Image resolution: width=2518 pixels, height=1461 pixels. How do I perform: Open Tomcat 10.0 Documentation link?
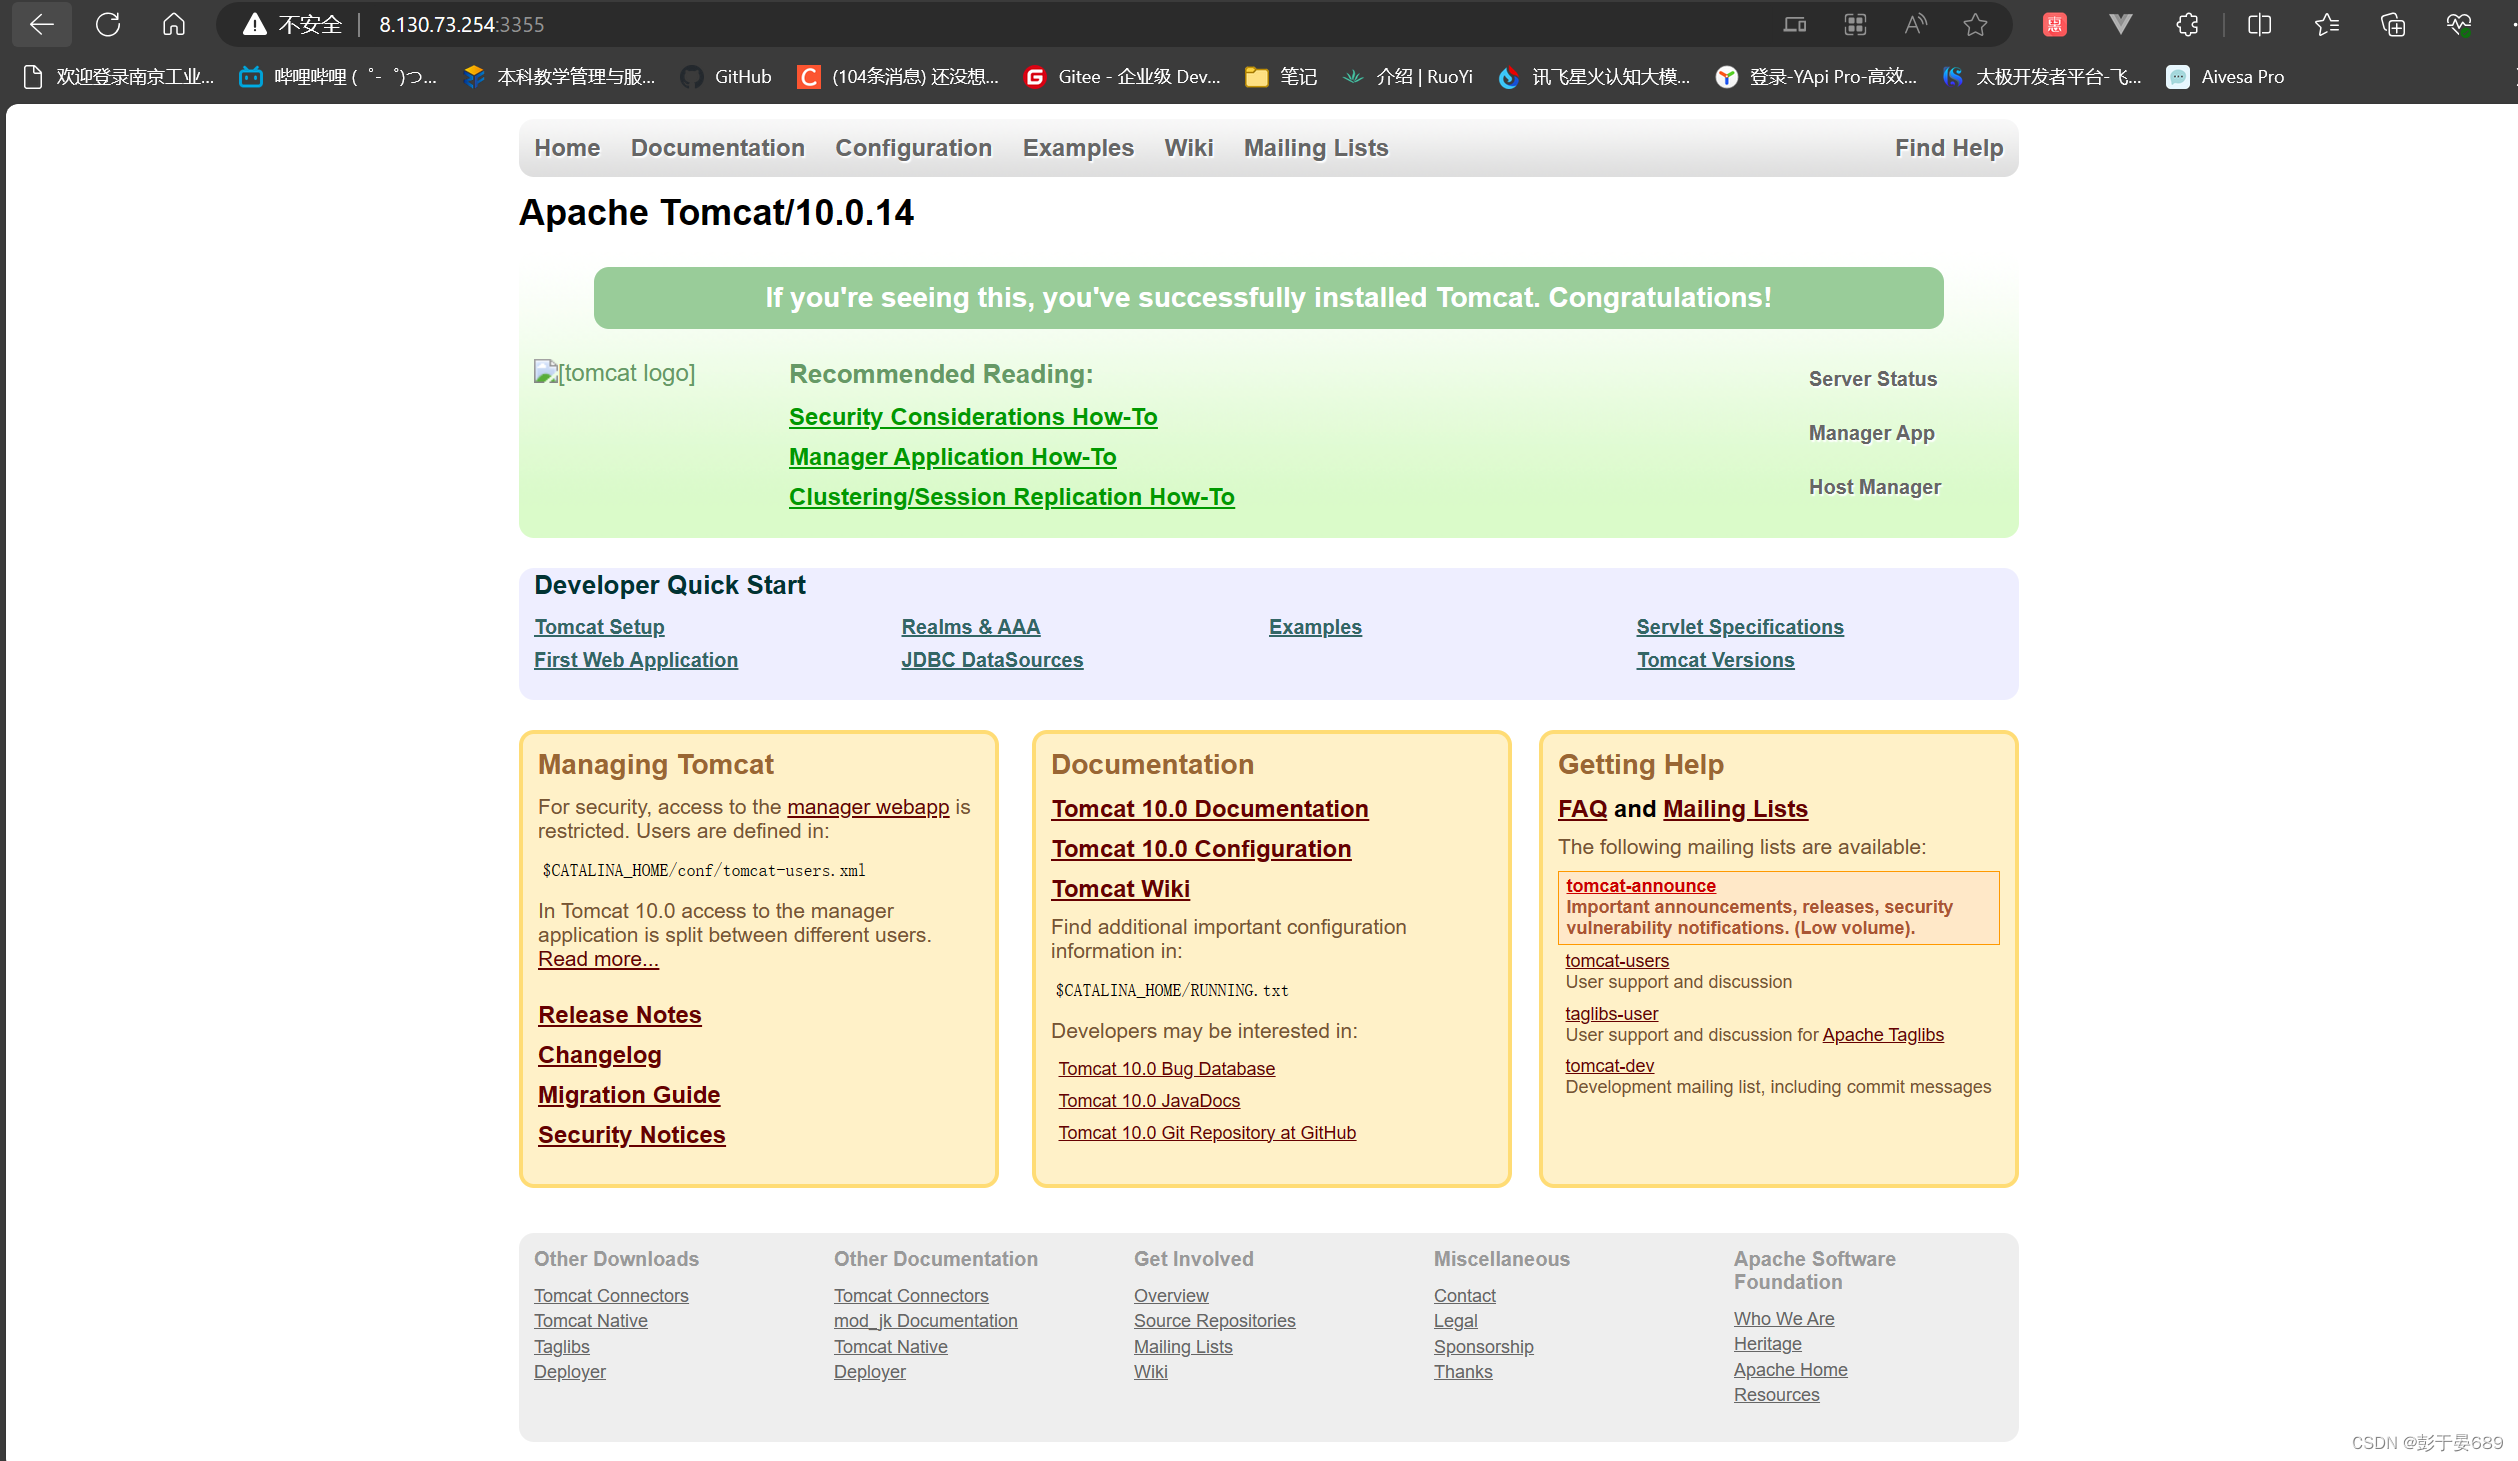1209,809
